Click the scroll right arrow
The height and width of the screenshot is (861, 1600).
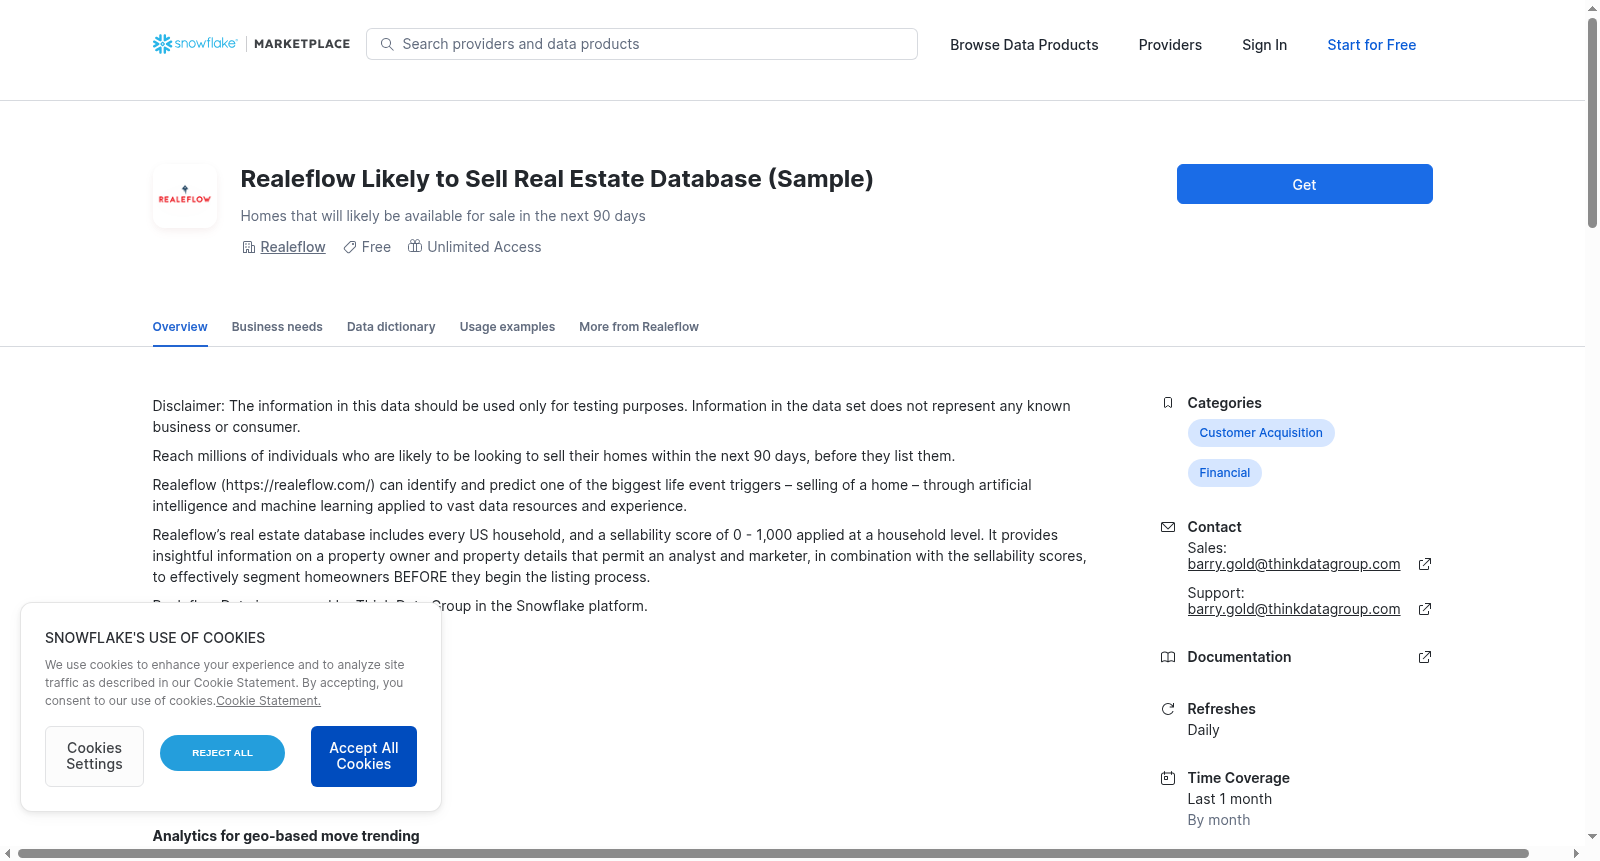(x=1577, y=853)
